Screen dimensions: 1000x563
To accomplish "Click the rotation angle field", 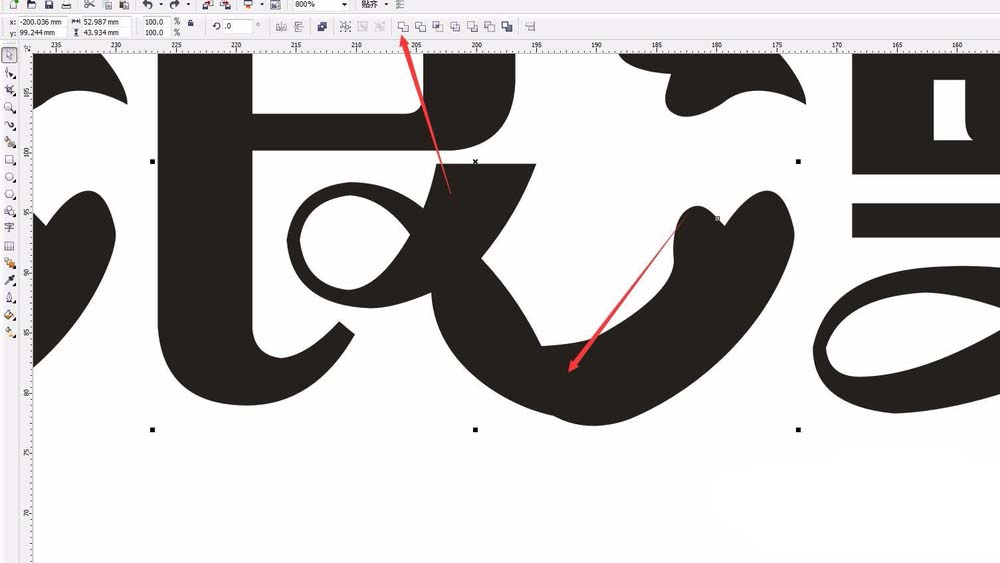I will pyautogui.click(x=237, y=26).
